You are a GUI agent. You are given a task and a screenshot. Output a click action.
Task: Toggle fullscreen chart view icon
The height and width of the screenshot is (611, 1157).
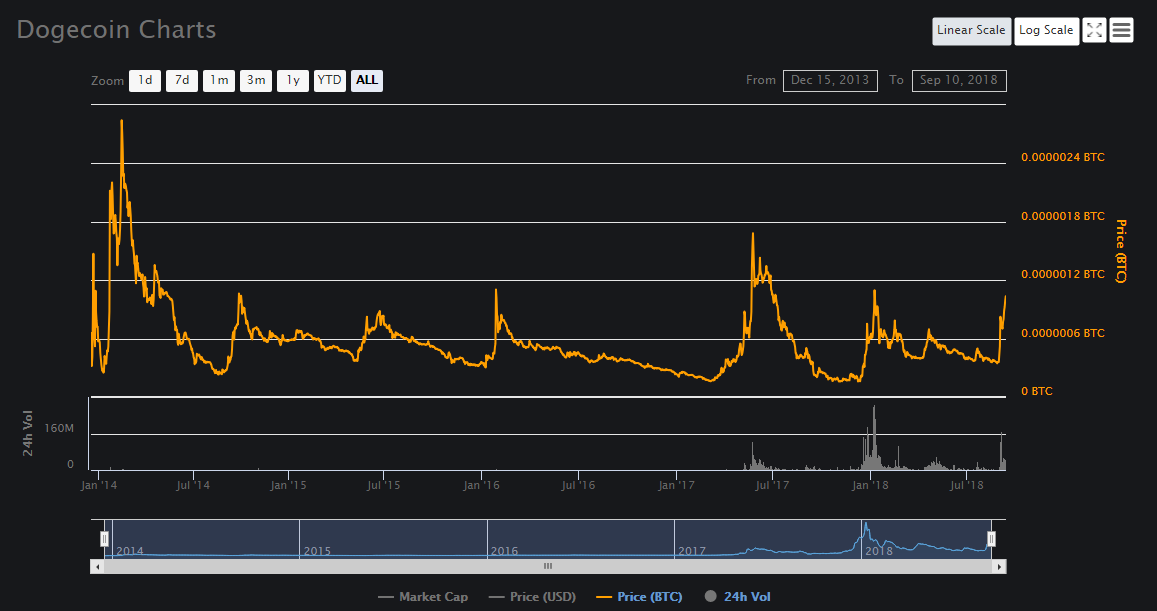pos(1094,30)
